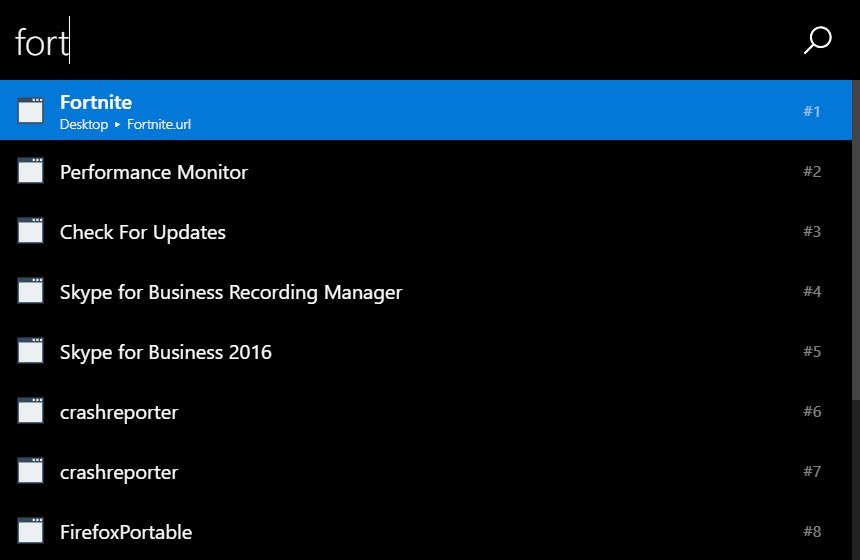
Task: Click the Desktop path segment under Fortnite
Action: click(x=84, y=125)
